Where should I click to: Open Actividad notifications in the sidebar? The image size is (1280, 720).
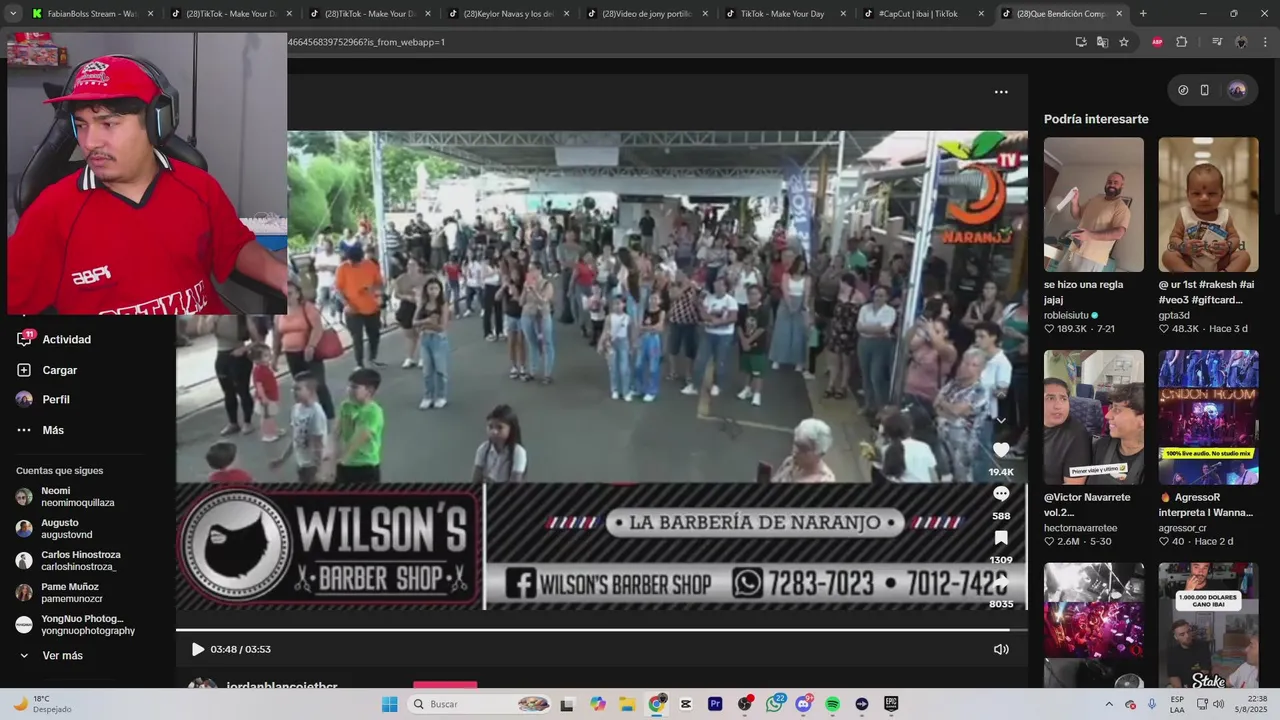54,339
